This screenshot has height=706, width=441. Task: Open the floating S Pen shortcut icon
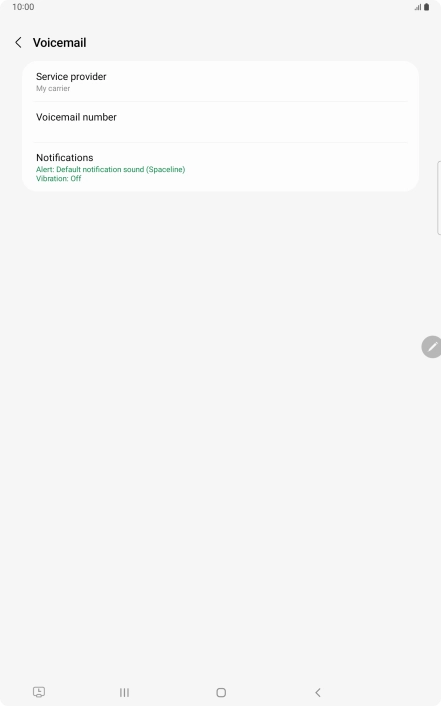coord(432,347)
